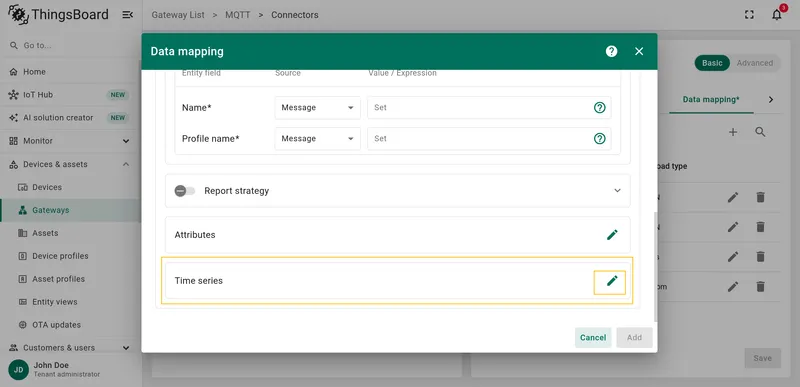Show next tabs with right chevron
The height and width of the screenshot is (387, 800).
click(771, 99)
